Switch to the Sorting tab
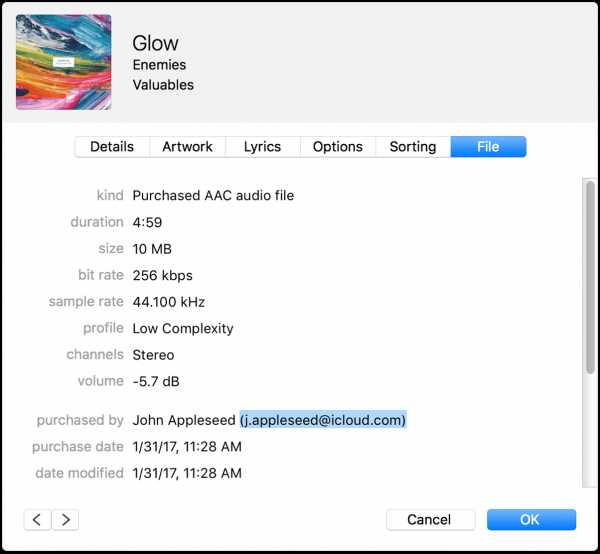The image size is (600, 554). (413, 147)
